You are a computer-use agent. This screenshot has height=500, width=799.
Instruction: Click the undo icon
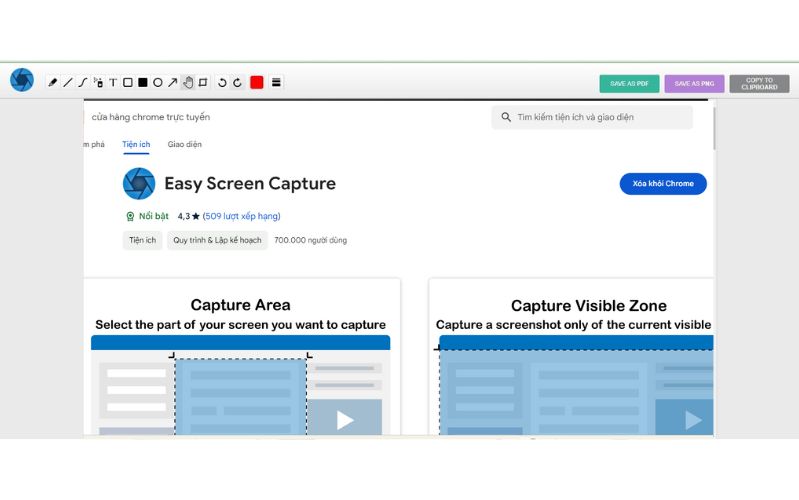pos(222,83)
